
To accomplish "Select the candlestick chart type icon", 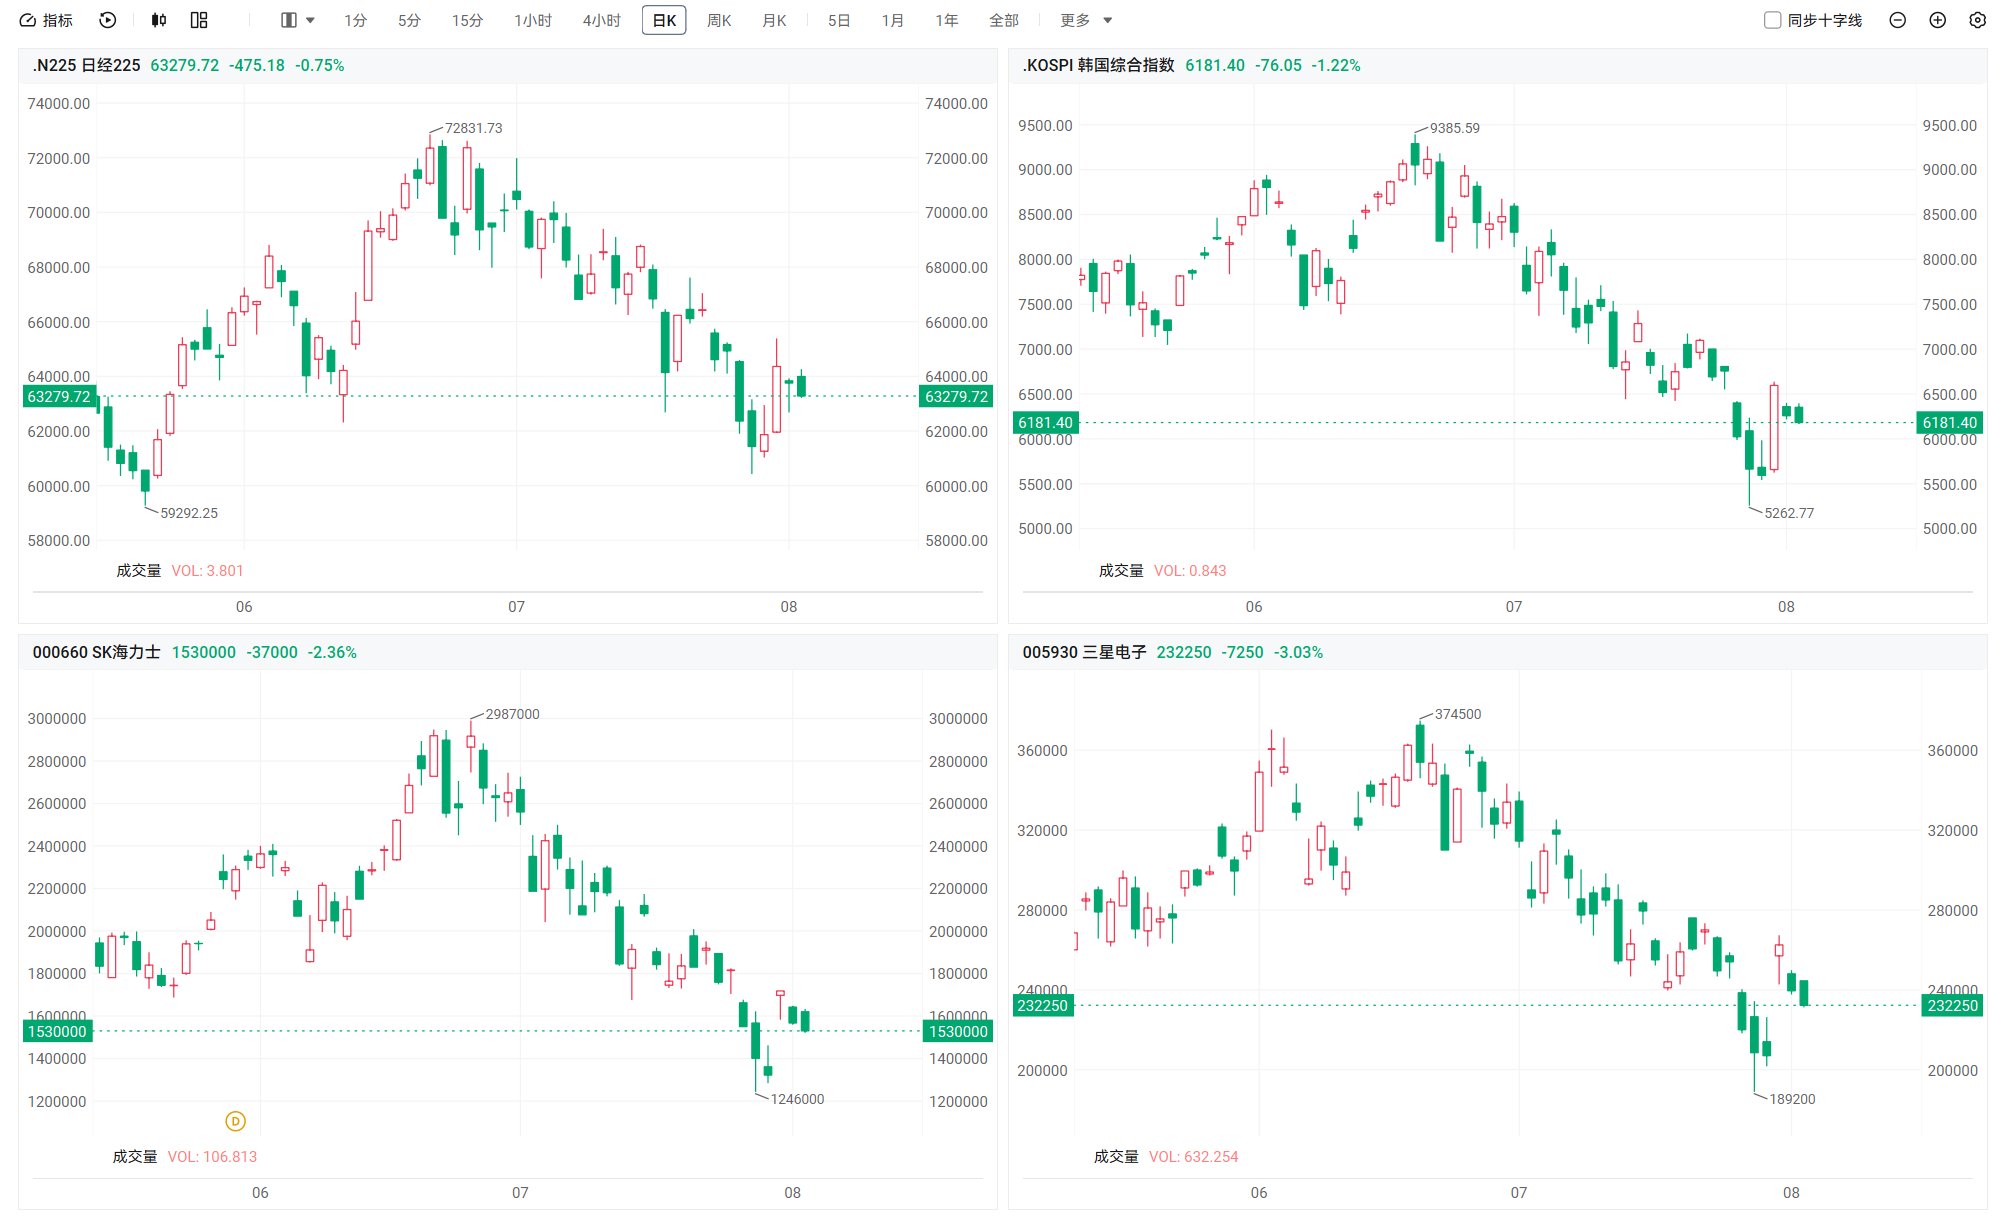I will [x=158, y=20].
